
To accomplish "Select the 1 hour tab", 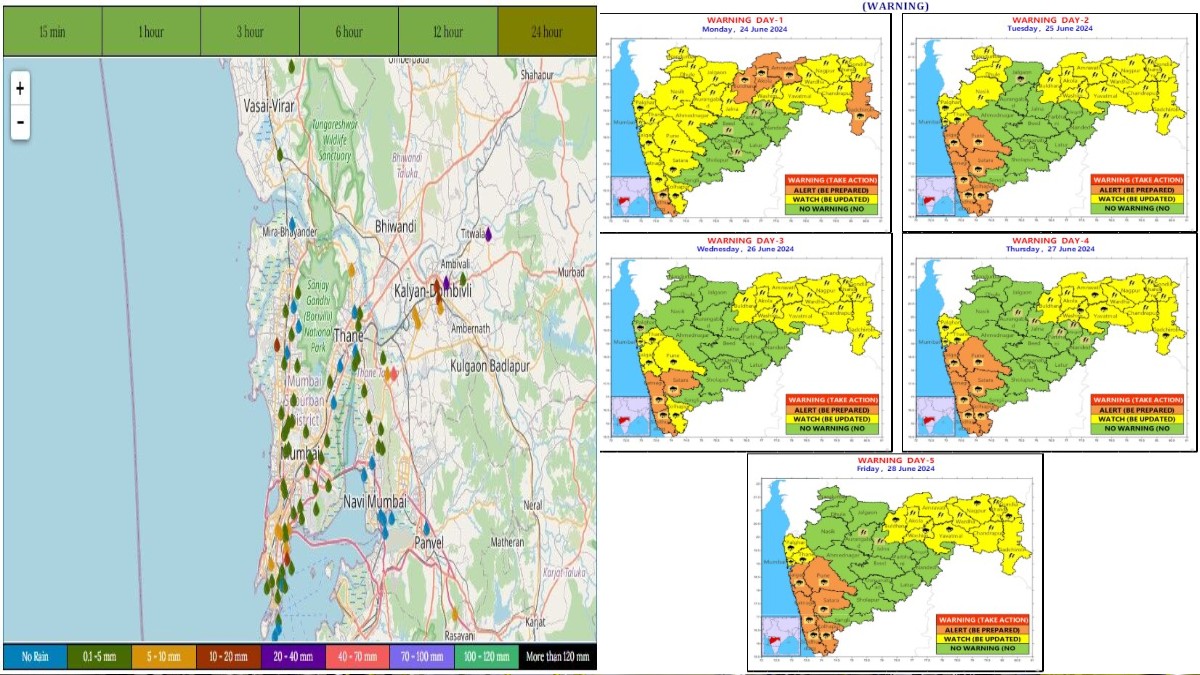I will point(151,32).
